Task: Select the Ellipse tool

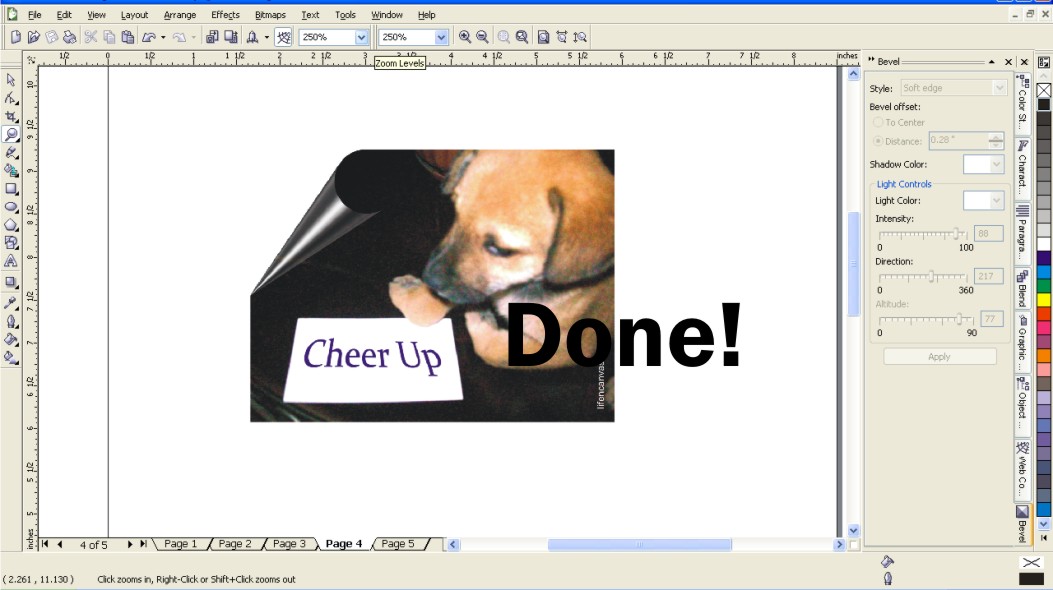Action: point(13,207)
